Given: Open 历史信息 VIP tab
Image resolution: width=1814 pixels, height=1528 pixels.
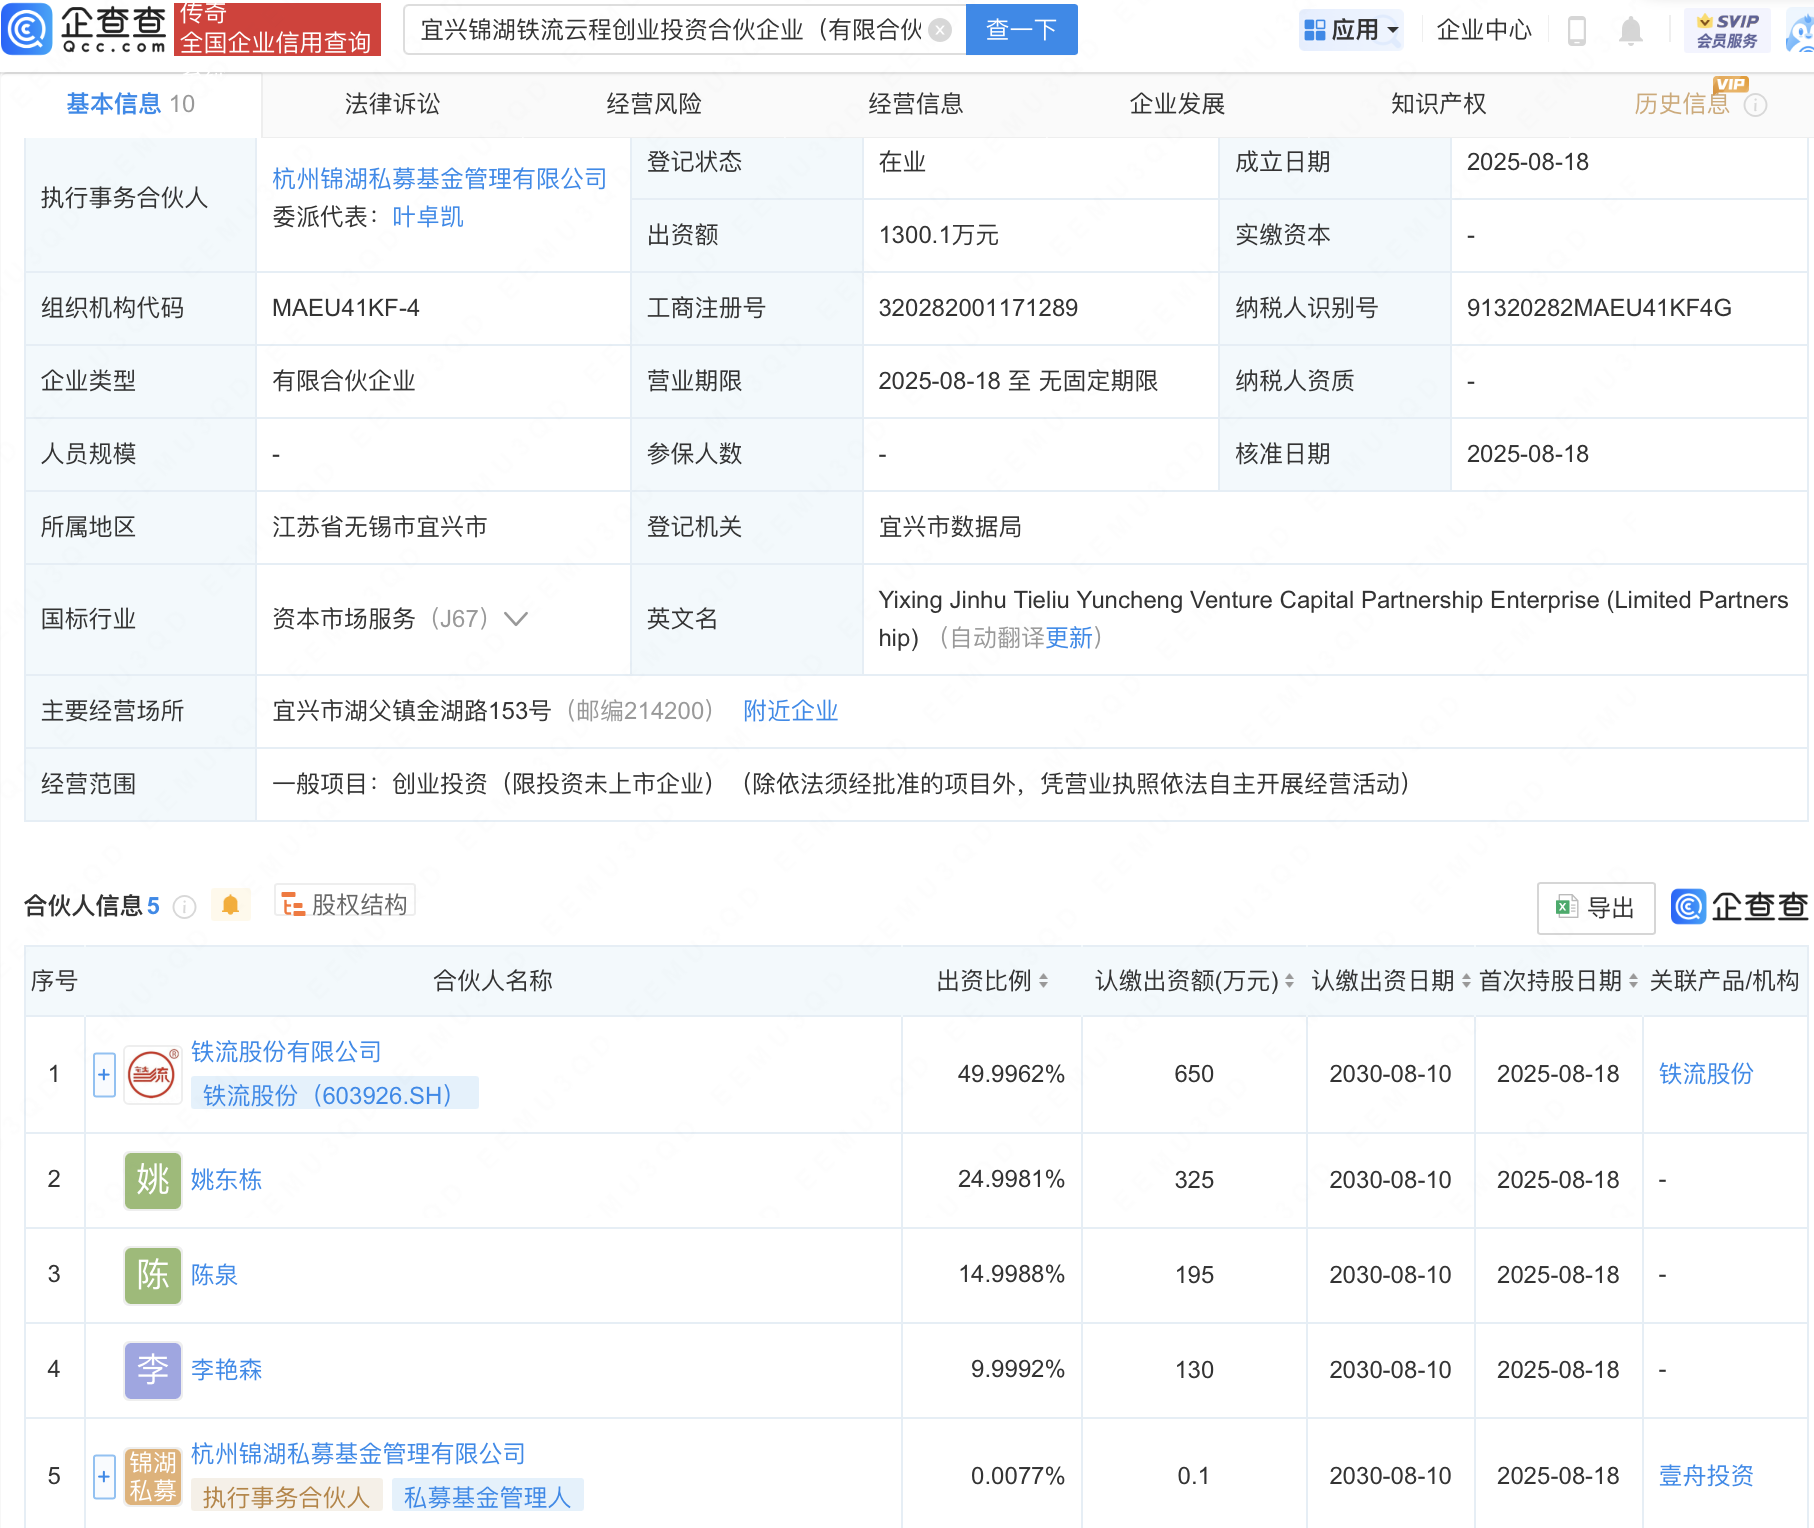Looking at the screenshot, I should tap(1682, 104).
